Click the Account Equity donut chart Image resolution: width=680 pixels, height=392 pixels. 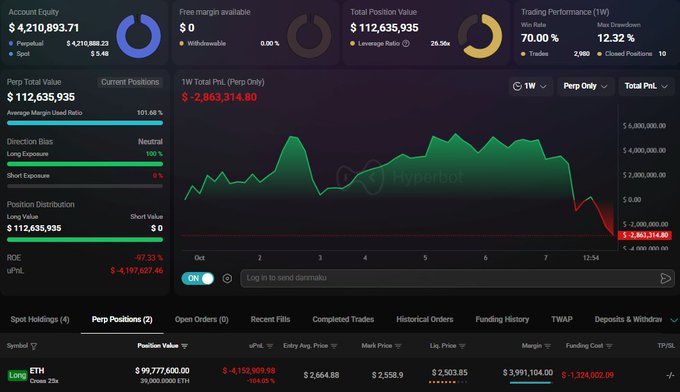pyautogui.click(x=139, y=36)
